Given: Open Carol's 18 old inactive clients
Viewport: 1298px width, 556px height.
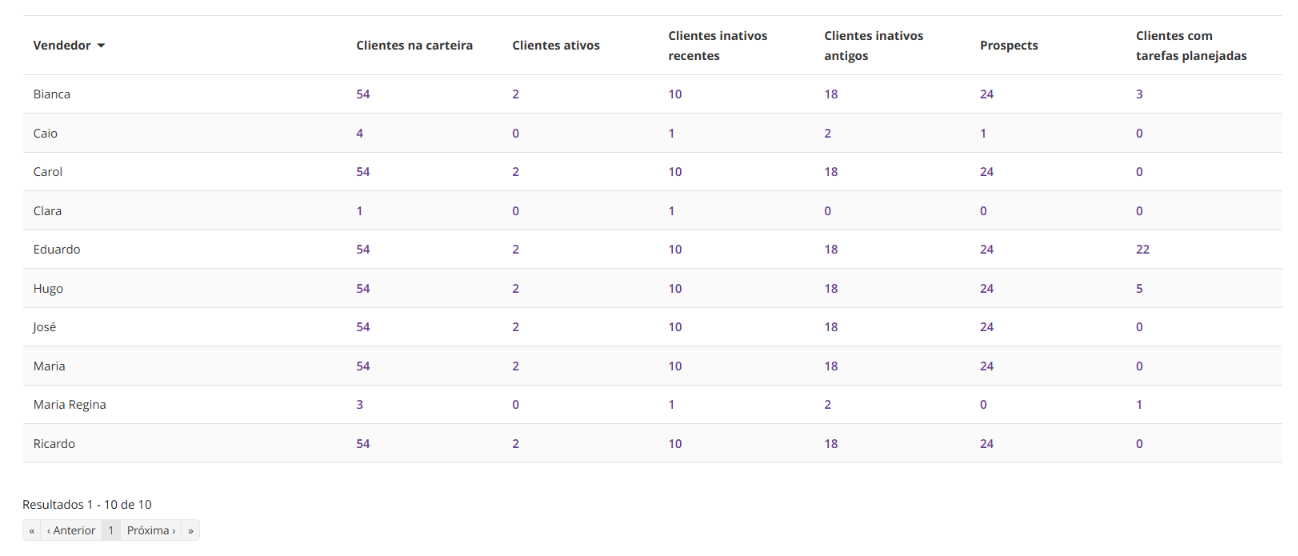Looking at the screenshot, I should point(831,172).
